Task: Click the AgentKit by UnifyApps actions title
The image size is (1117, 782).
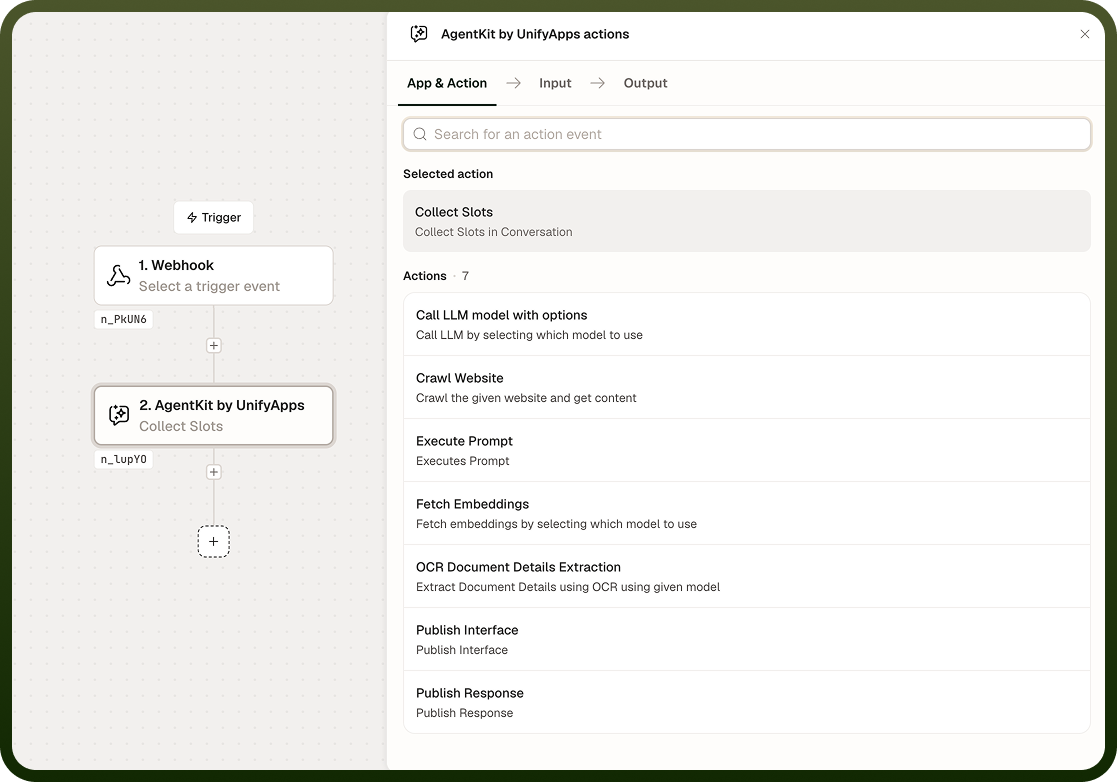Action: click(x=535, y=34)
